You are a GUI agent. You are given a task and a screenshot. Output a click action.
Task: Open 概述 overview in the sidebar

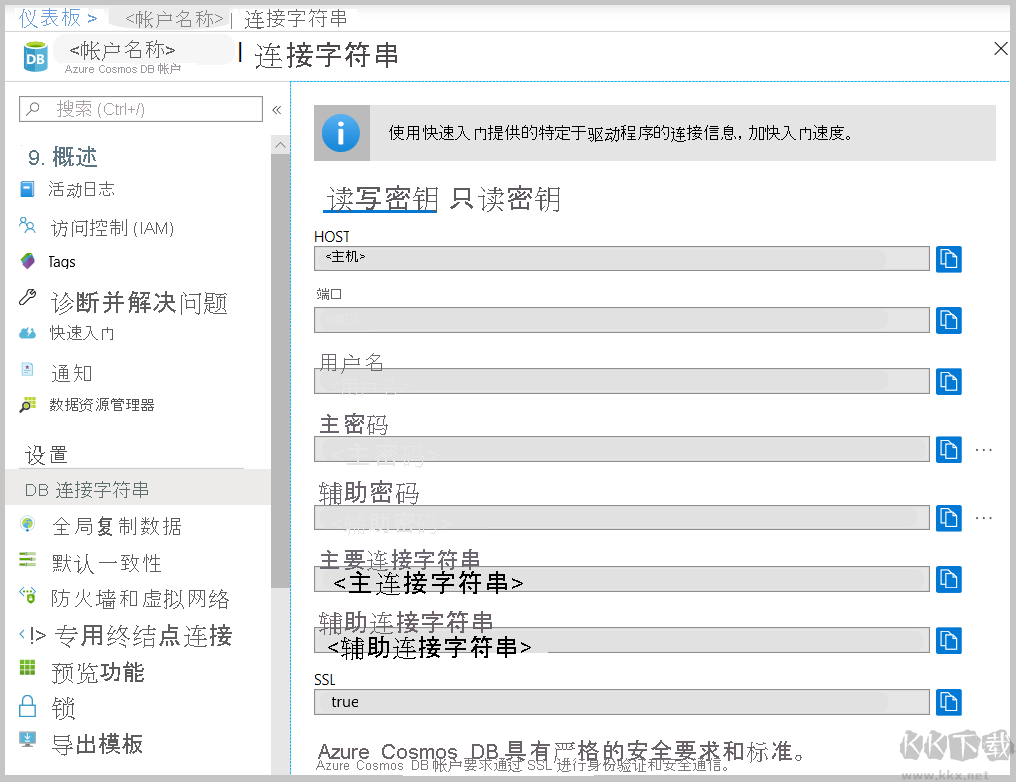tap(75, 157)
